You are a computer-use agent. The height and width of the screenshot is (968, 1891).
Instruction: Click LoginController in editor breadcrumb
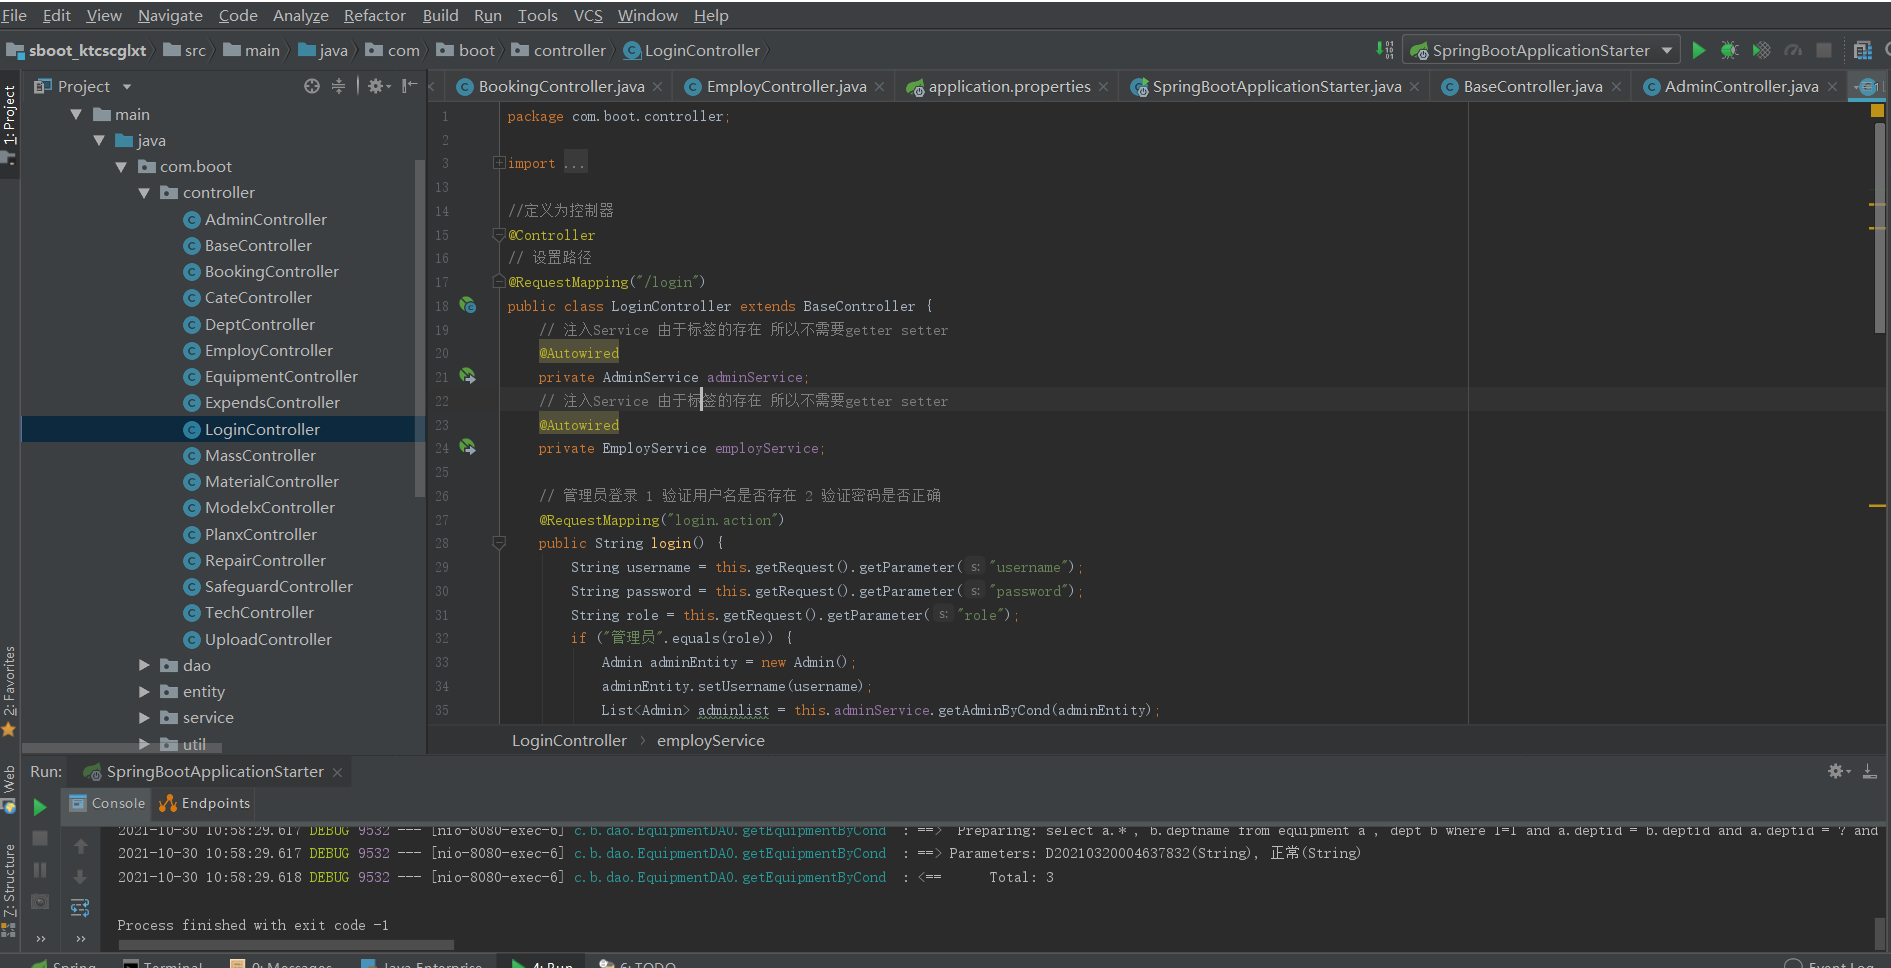[x=569, y=741]
